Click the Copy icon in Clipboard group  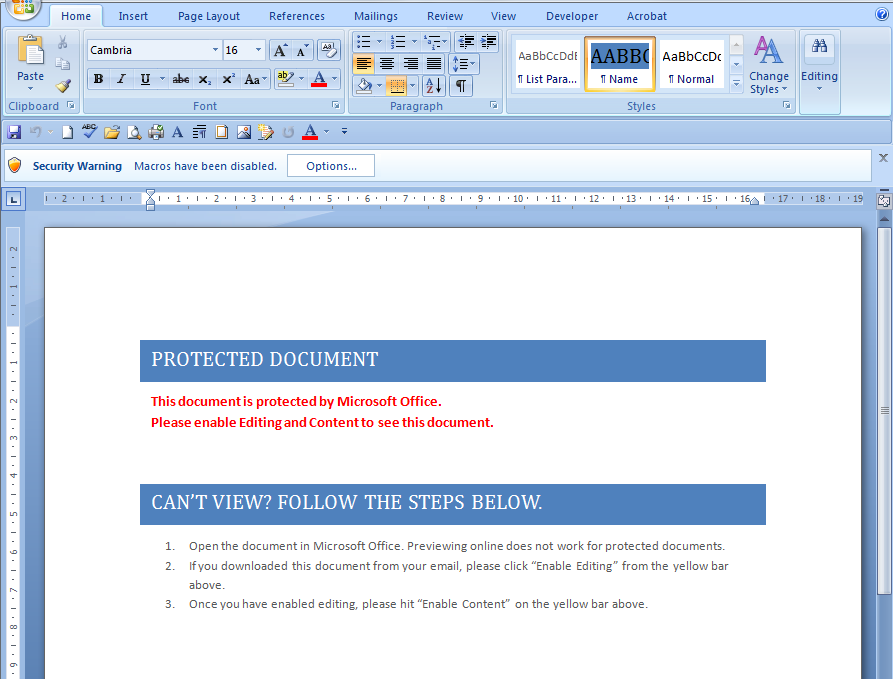click(63, 64)
